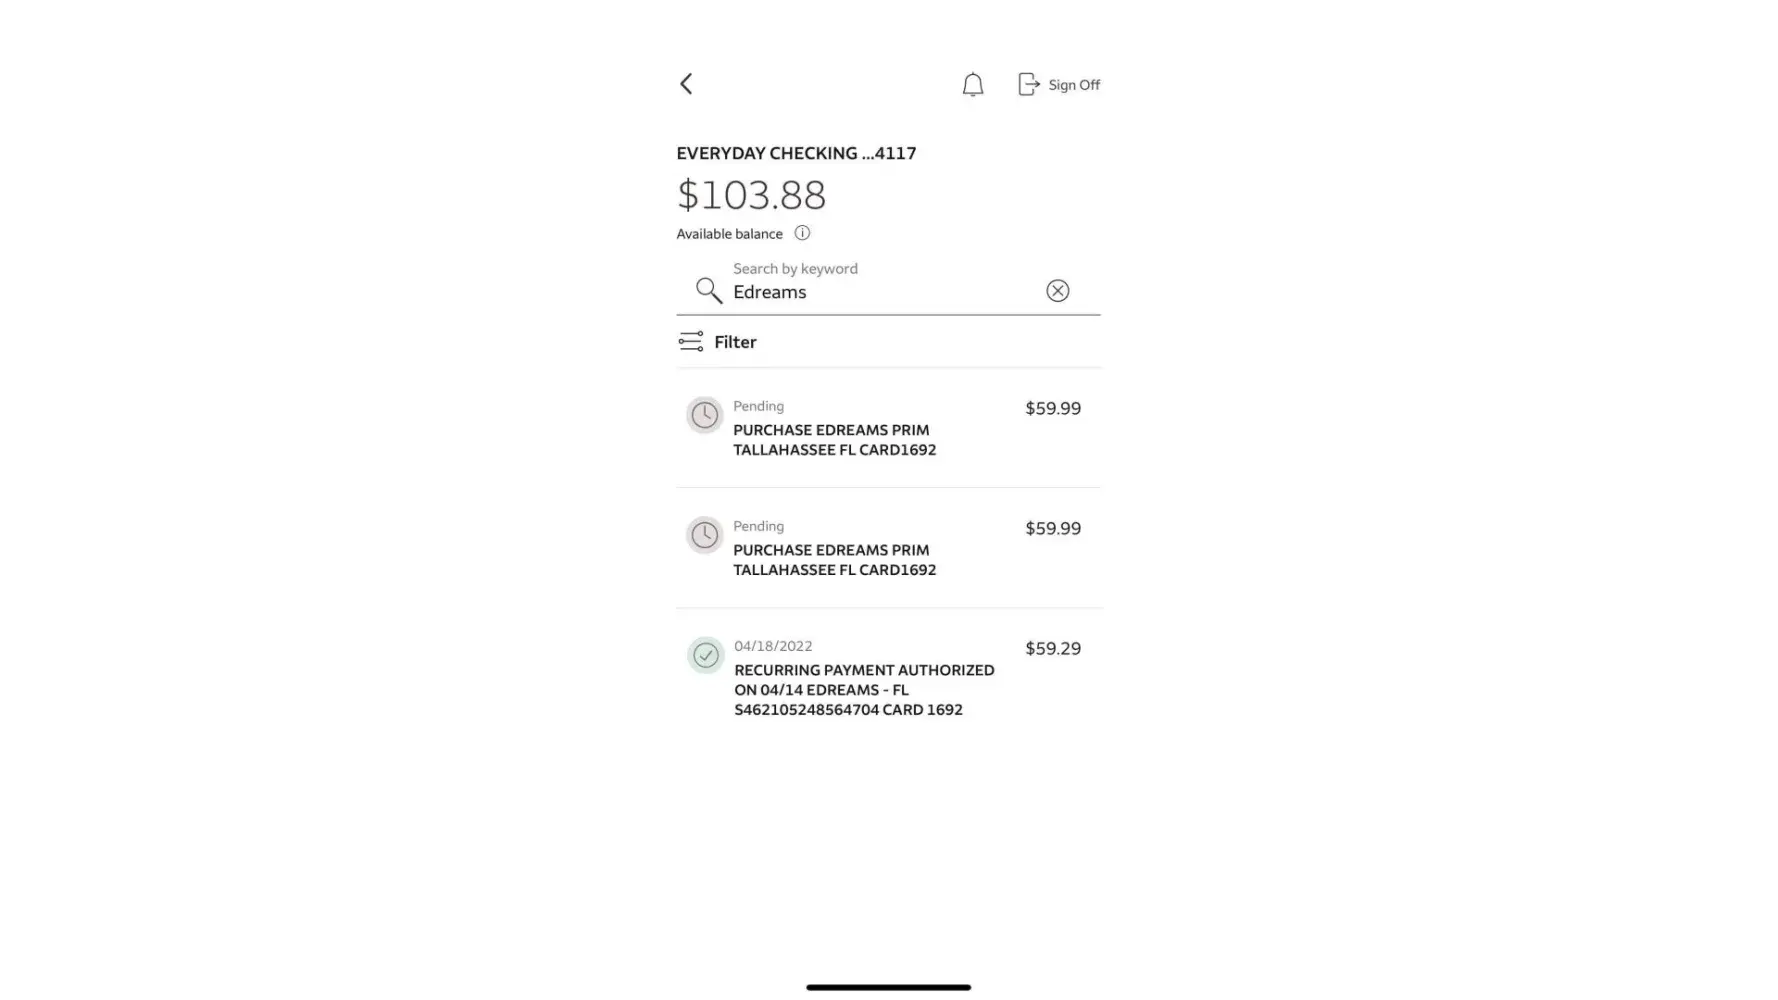The height and width of the screenshot is (1000, 1778).
Task: Show Available balance info icon details
Action: pos(802,233)
